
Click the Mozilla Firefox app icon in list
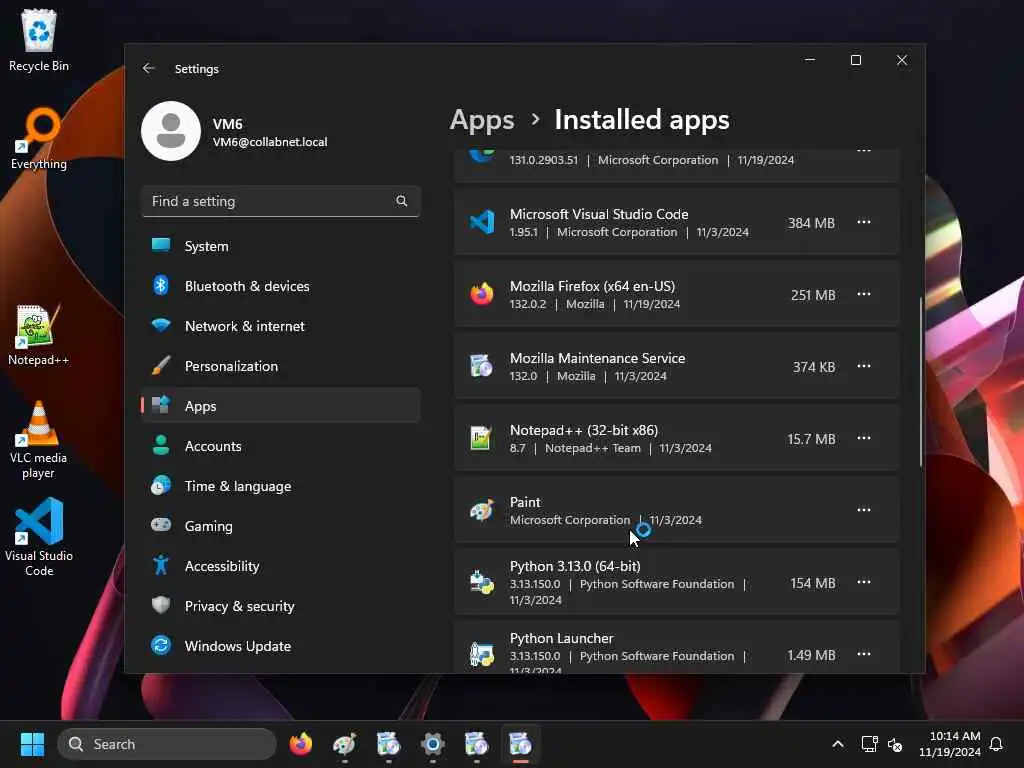(482, 295)
